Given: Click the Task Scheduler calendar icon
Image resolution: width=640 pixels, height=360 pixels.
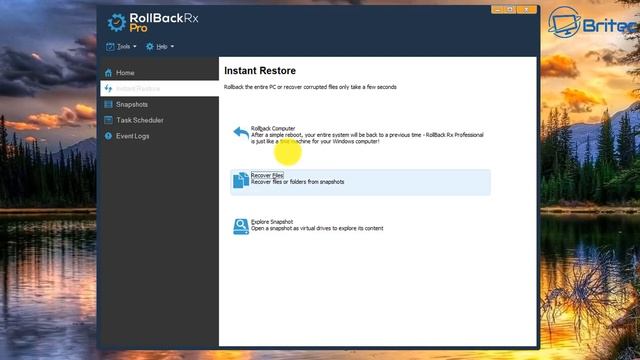Looking at the screenshot, I should click(108, 120).
